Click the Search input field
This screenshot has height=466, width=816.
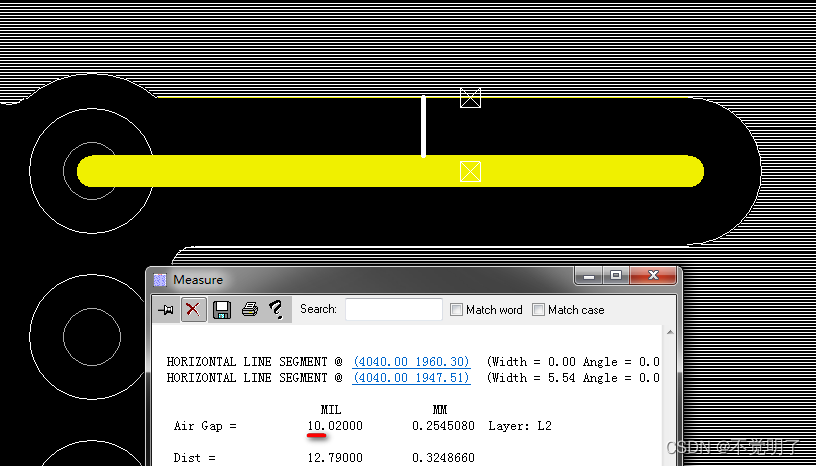(394, 309)
